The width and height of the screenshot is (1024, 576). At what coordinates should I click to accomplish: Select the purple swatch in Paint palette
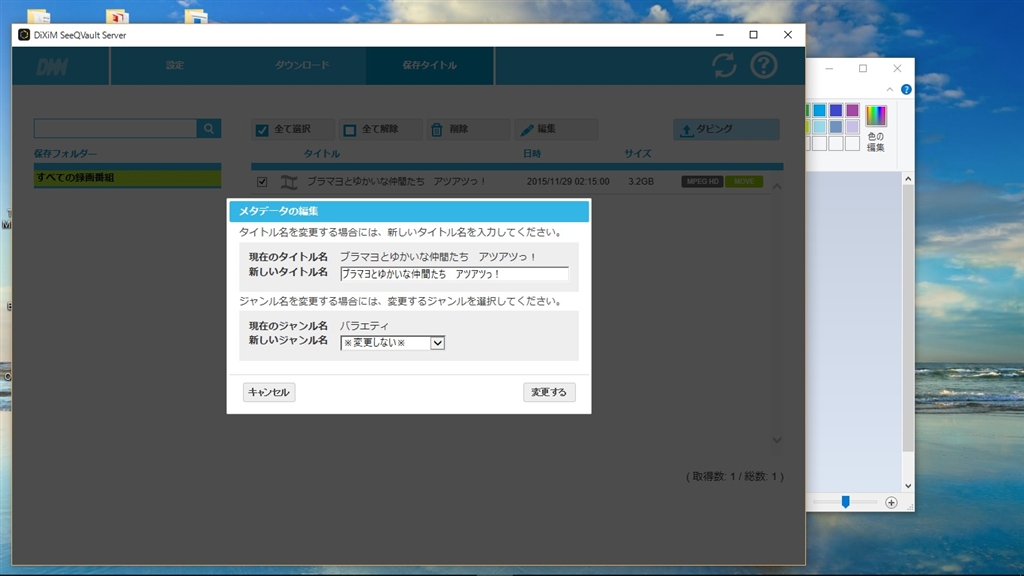[852, 110]
